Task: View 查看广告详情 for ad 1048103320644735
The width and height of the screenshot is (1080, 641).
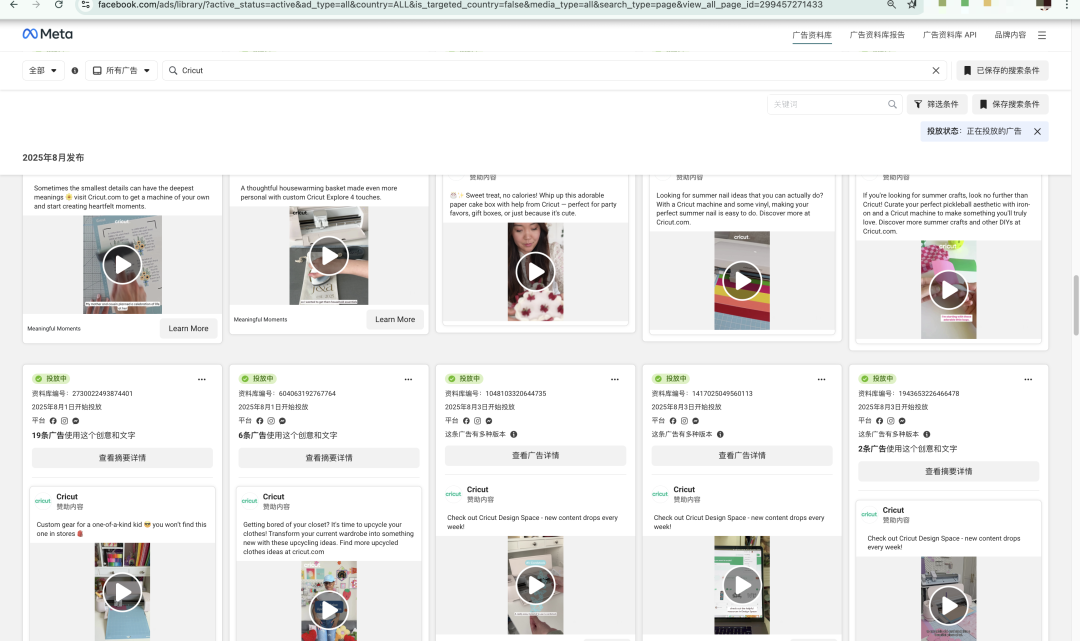Action: 536,456
